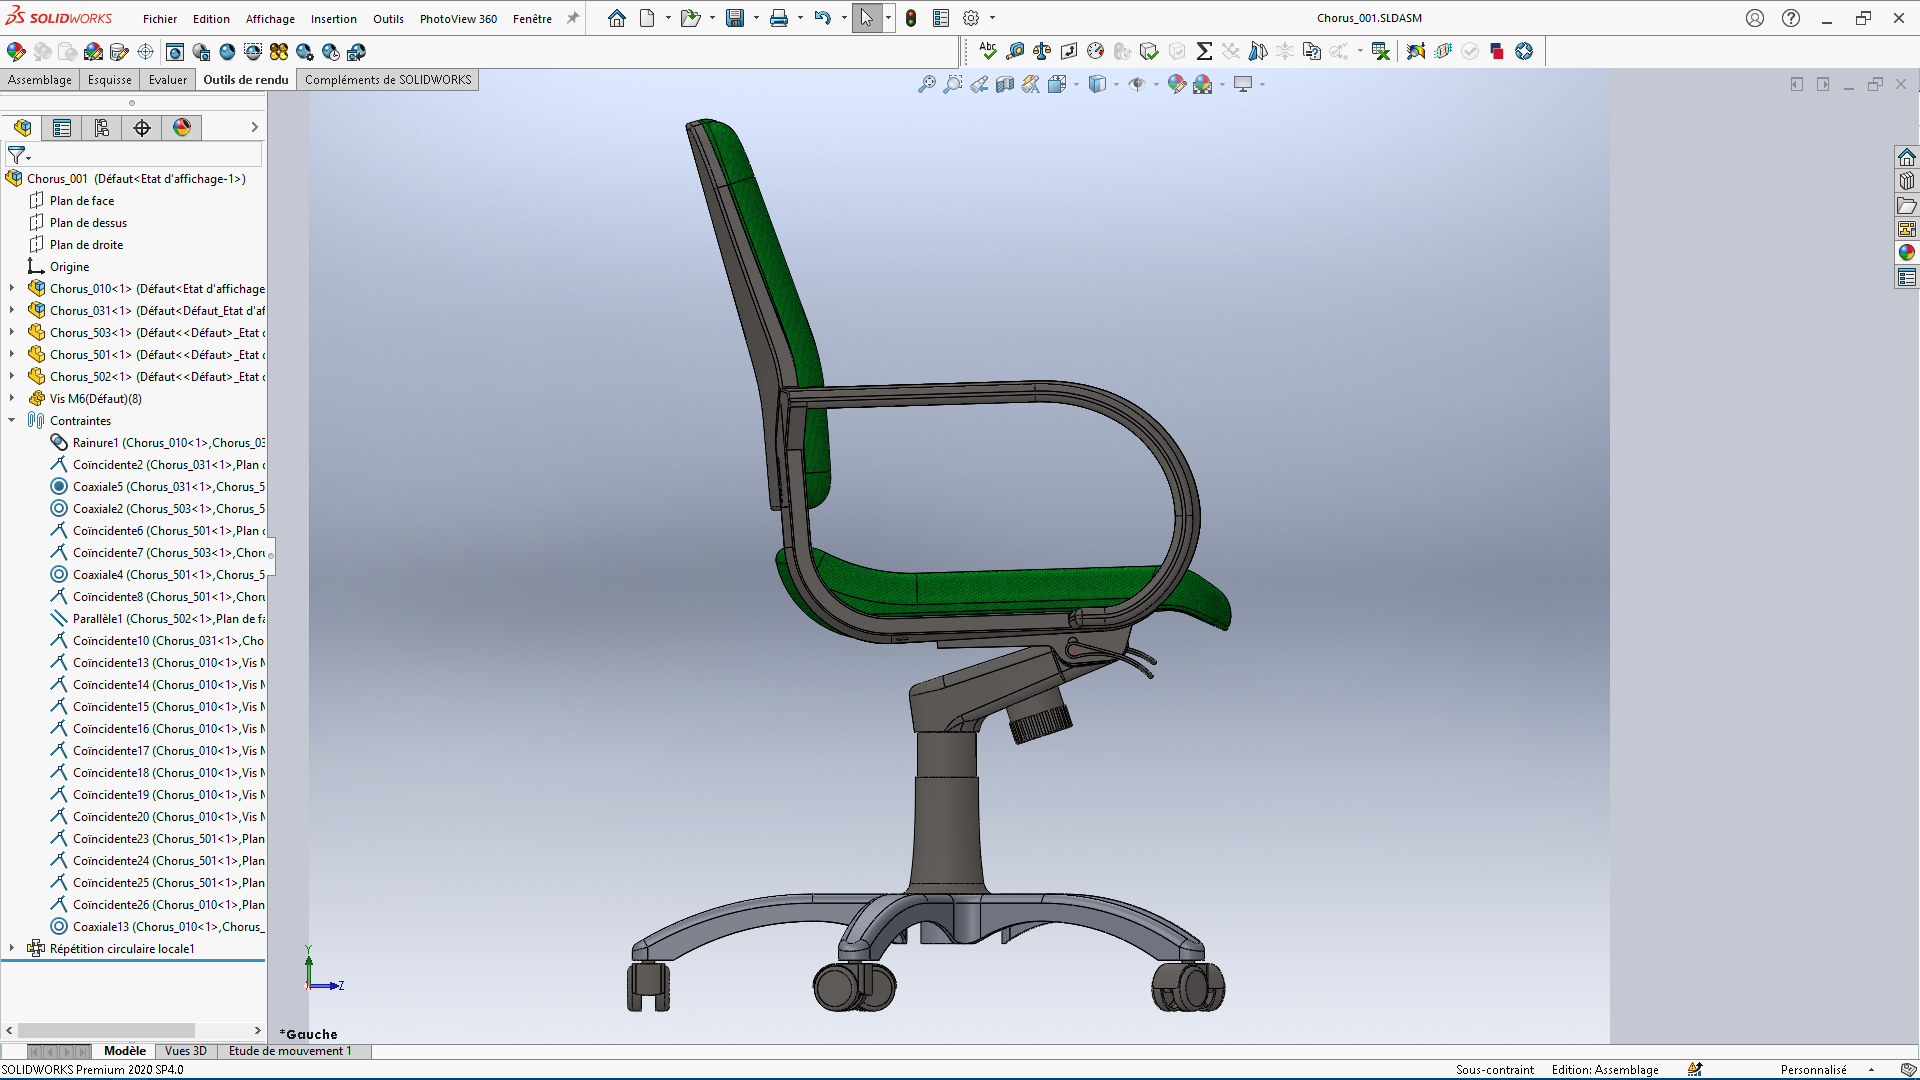The height and width of the screenshot is (1080, 1920).
Task: Open the Schedule Render tool
Action: click(331, 52)
